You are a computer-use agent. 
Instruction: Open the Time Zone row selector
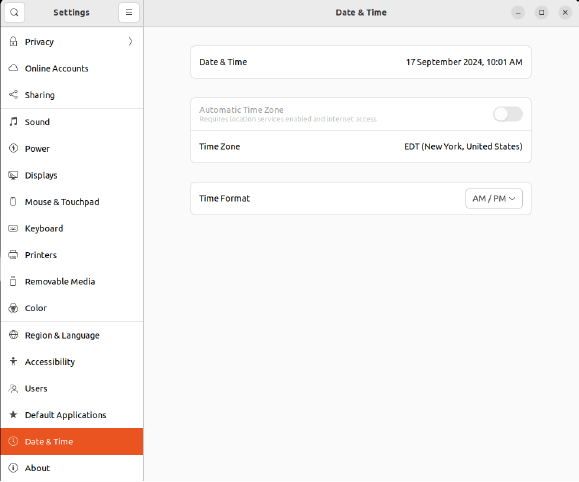point(361,147)
